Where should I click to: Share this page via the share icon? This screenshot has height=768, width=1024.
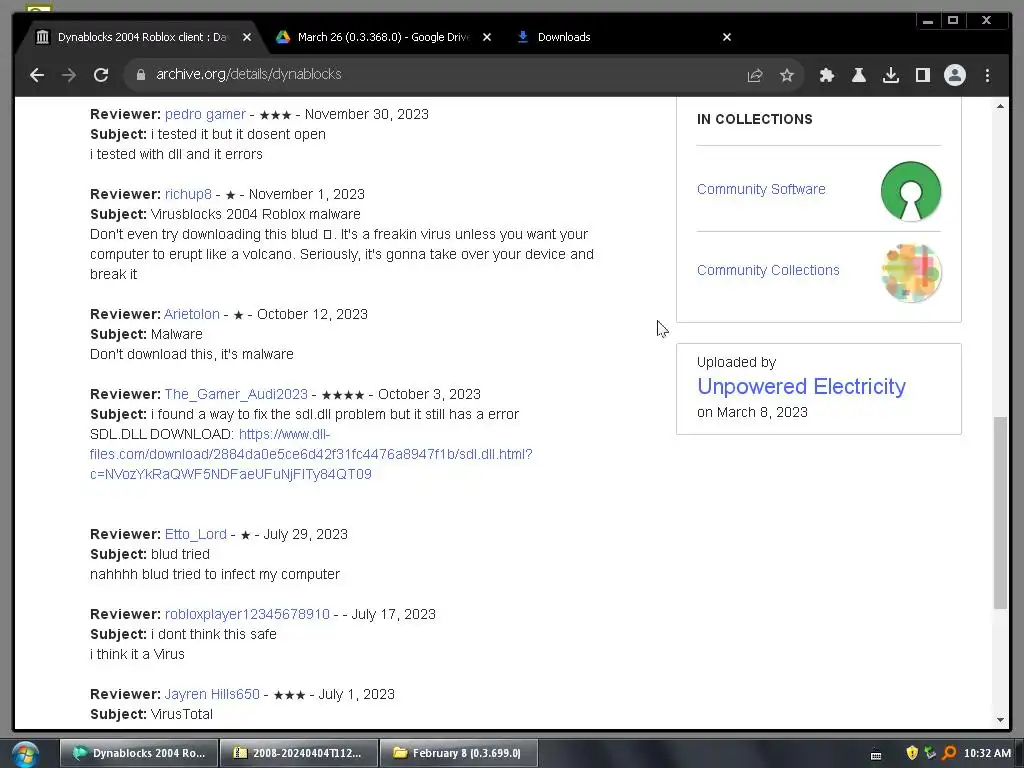point(755,75)
